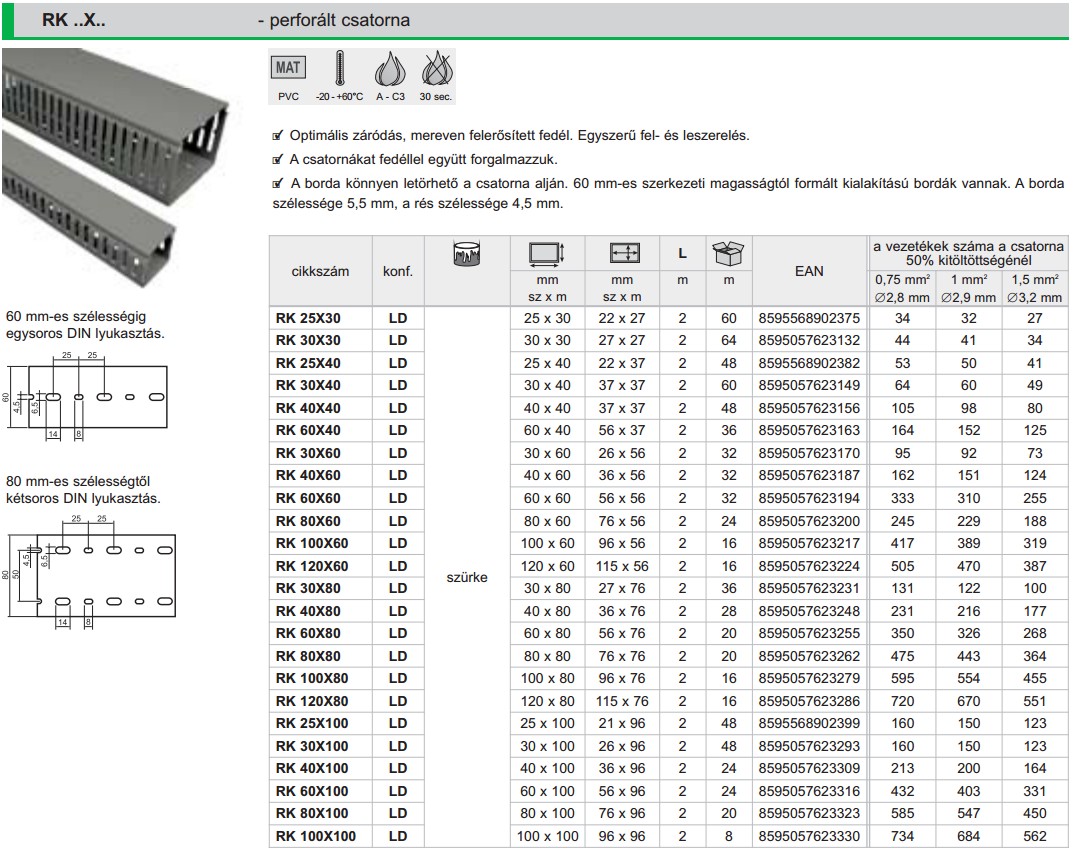Click EAN code 8595057623194
The height and width of the screenshot is (855, 1074).
[x=809, y=498]
